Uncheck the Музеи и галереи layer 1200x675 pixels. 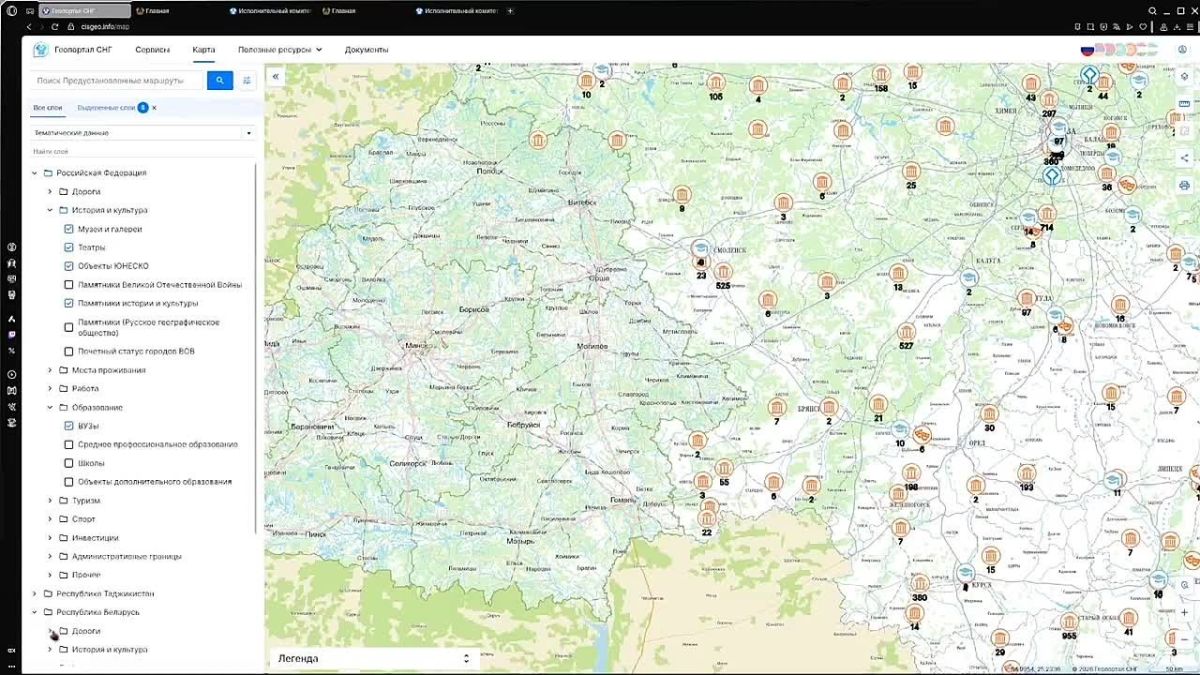pyautogui.click(x=69, y=229)
